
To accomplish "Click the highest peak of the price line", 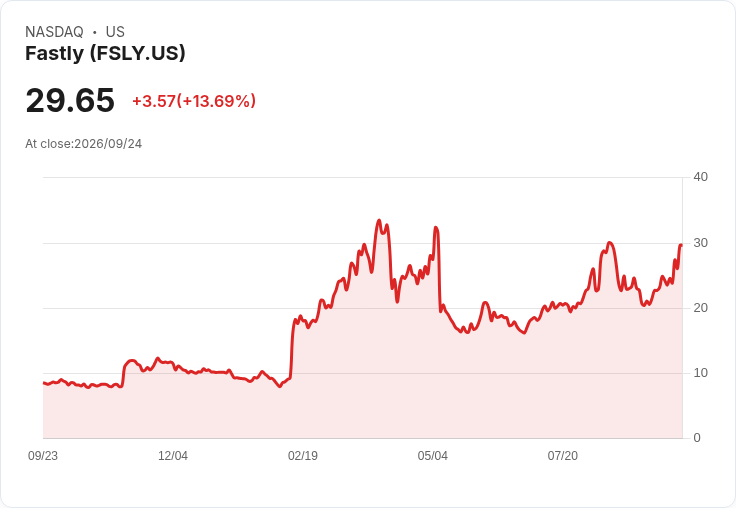I will [379, 220].
